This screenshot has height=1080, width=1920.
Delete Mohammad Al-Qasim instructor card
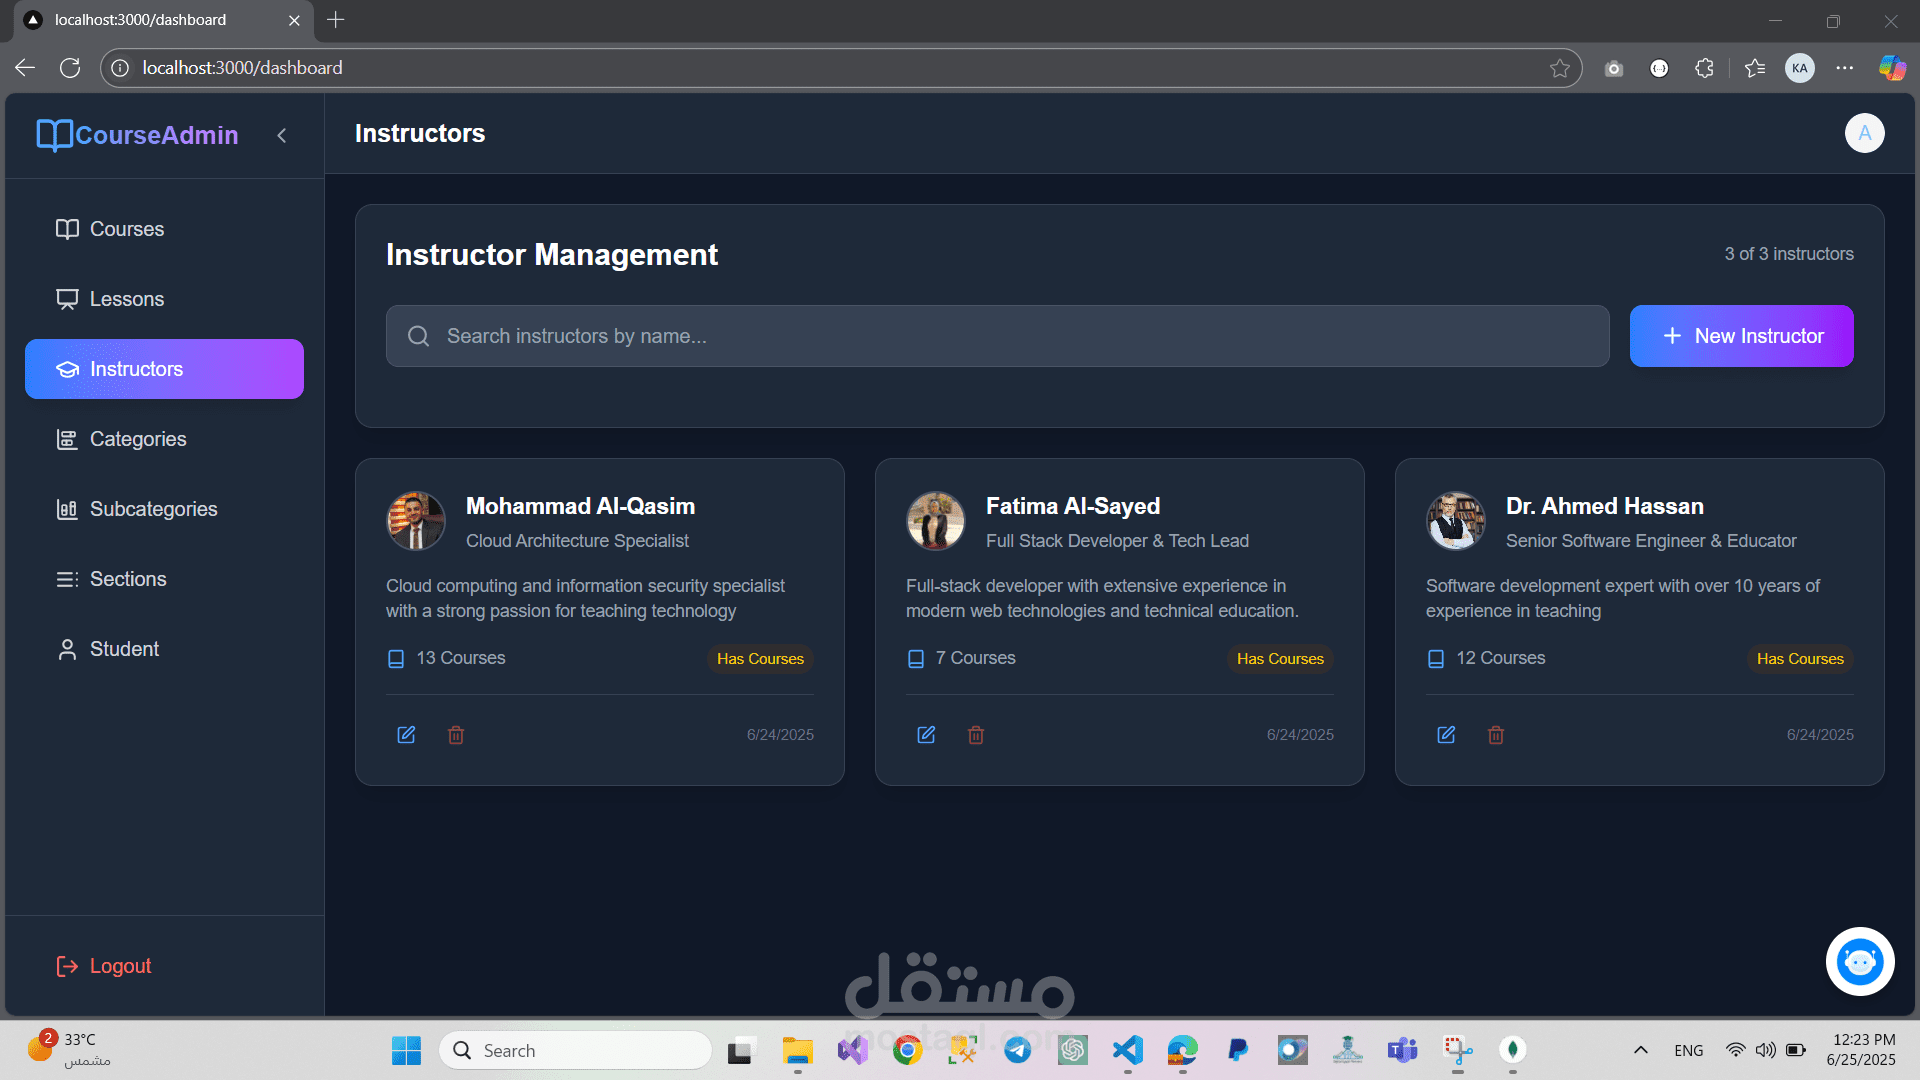[456, 735]
